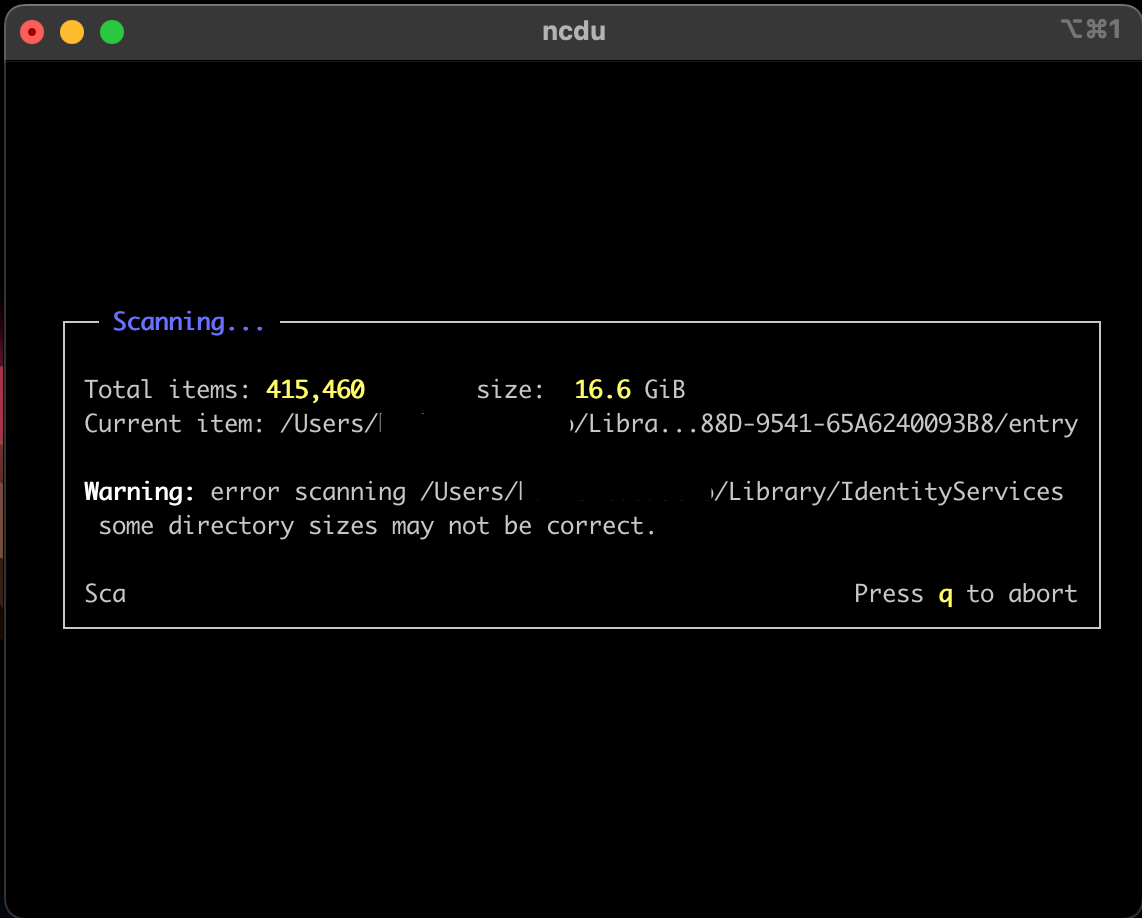Toggle the yellow minimize traffic light
Viewport: 1142px width, 918px height.
pos(71,31)
